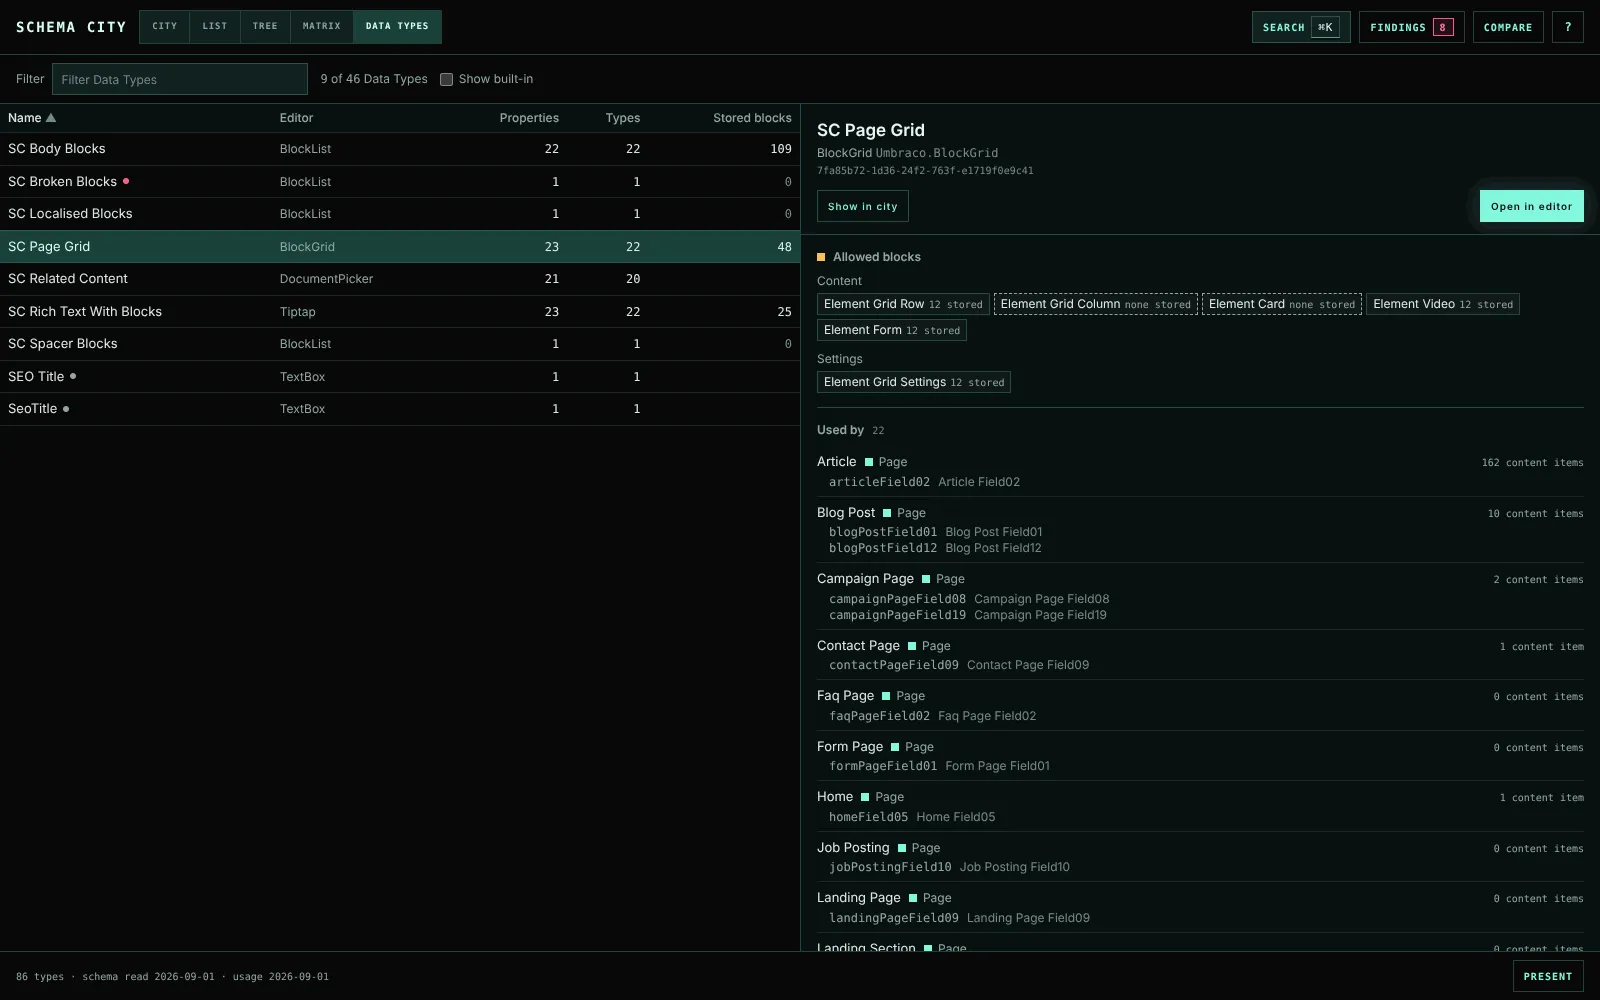This screenshot has width=1600, height=1000.
Task: Open help with the question mark button
Action: click(x=1568, y=27)
